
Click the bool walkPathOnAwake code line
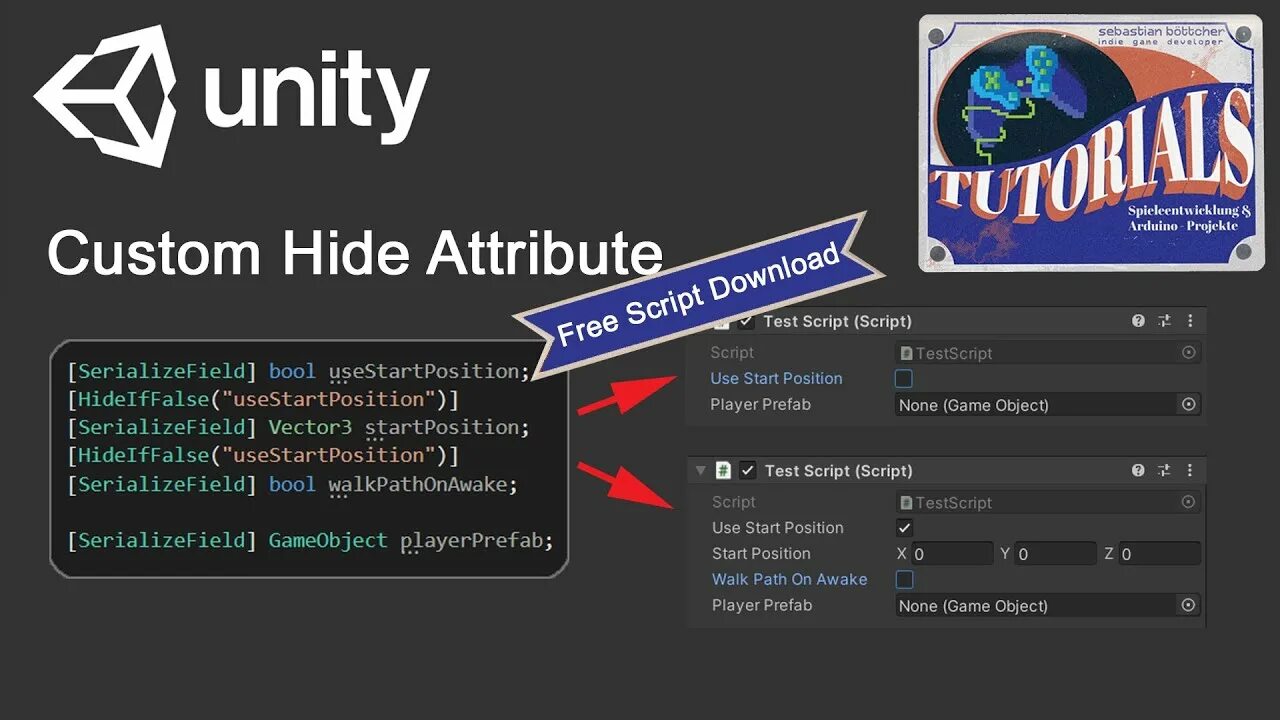[x=293, y=484]
